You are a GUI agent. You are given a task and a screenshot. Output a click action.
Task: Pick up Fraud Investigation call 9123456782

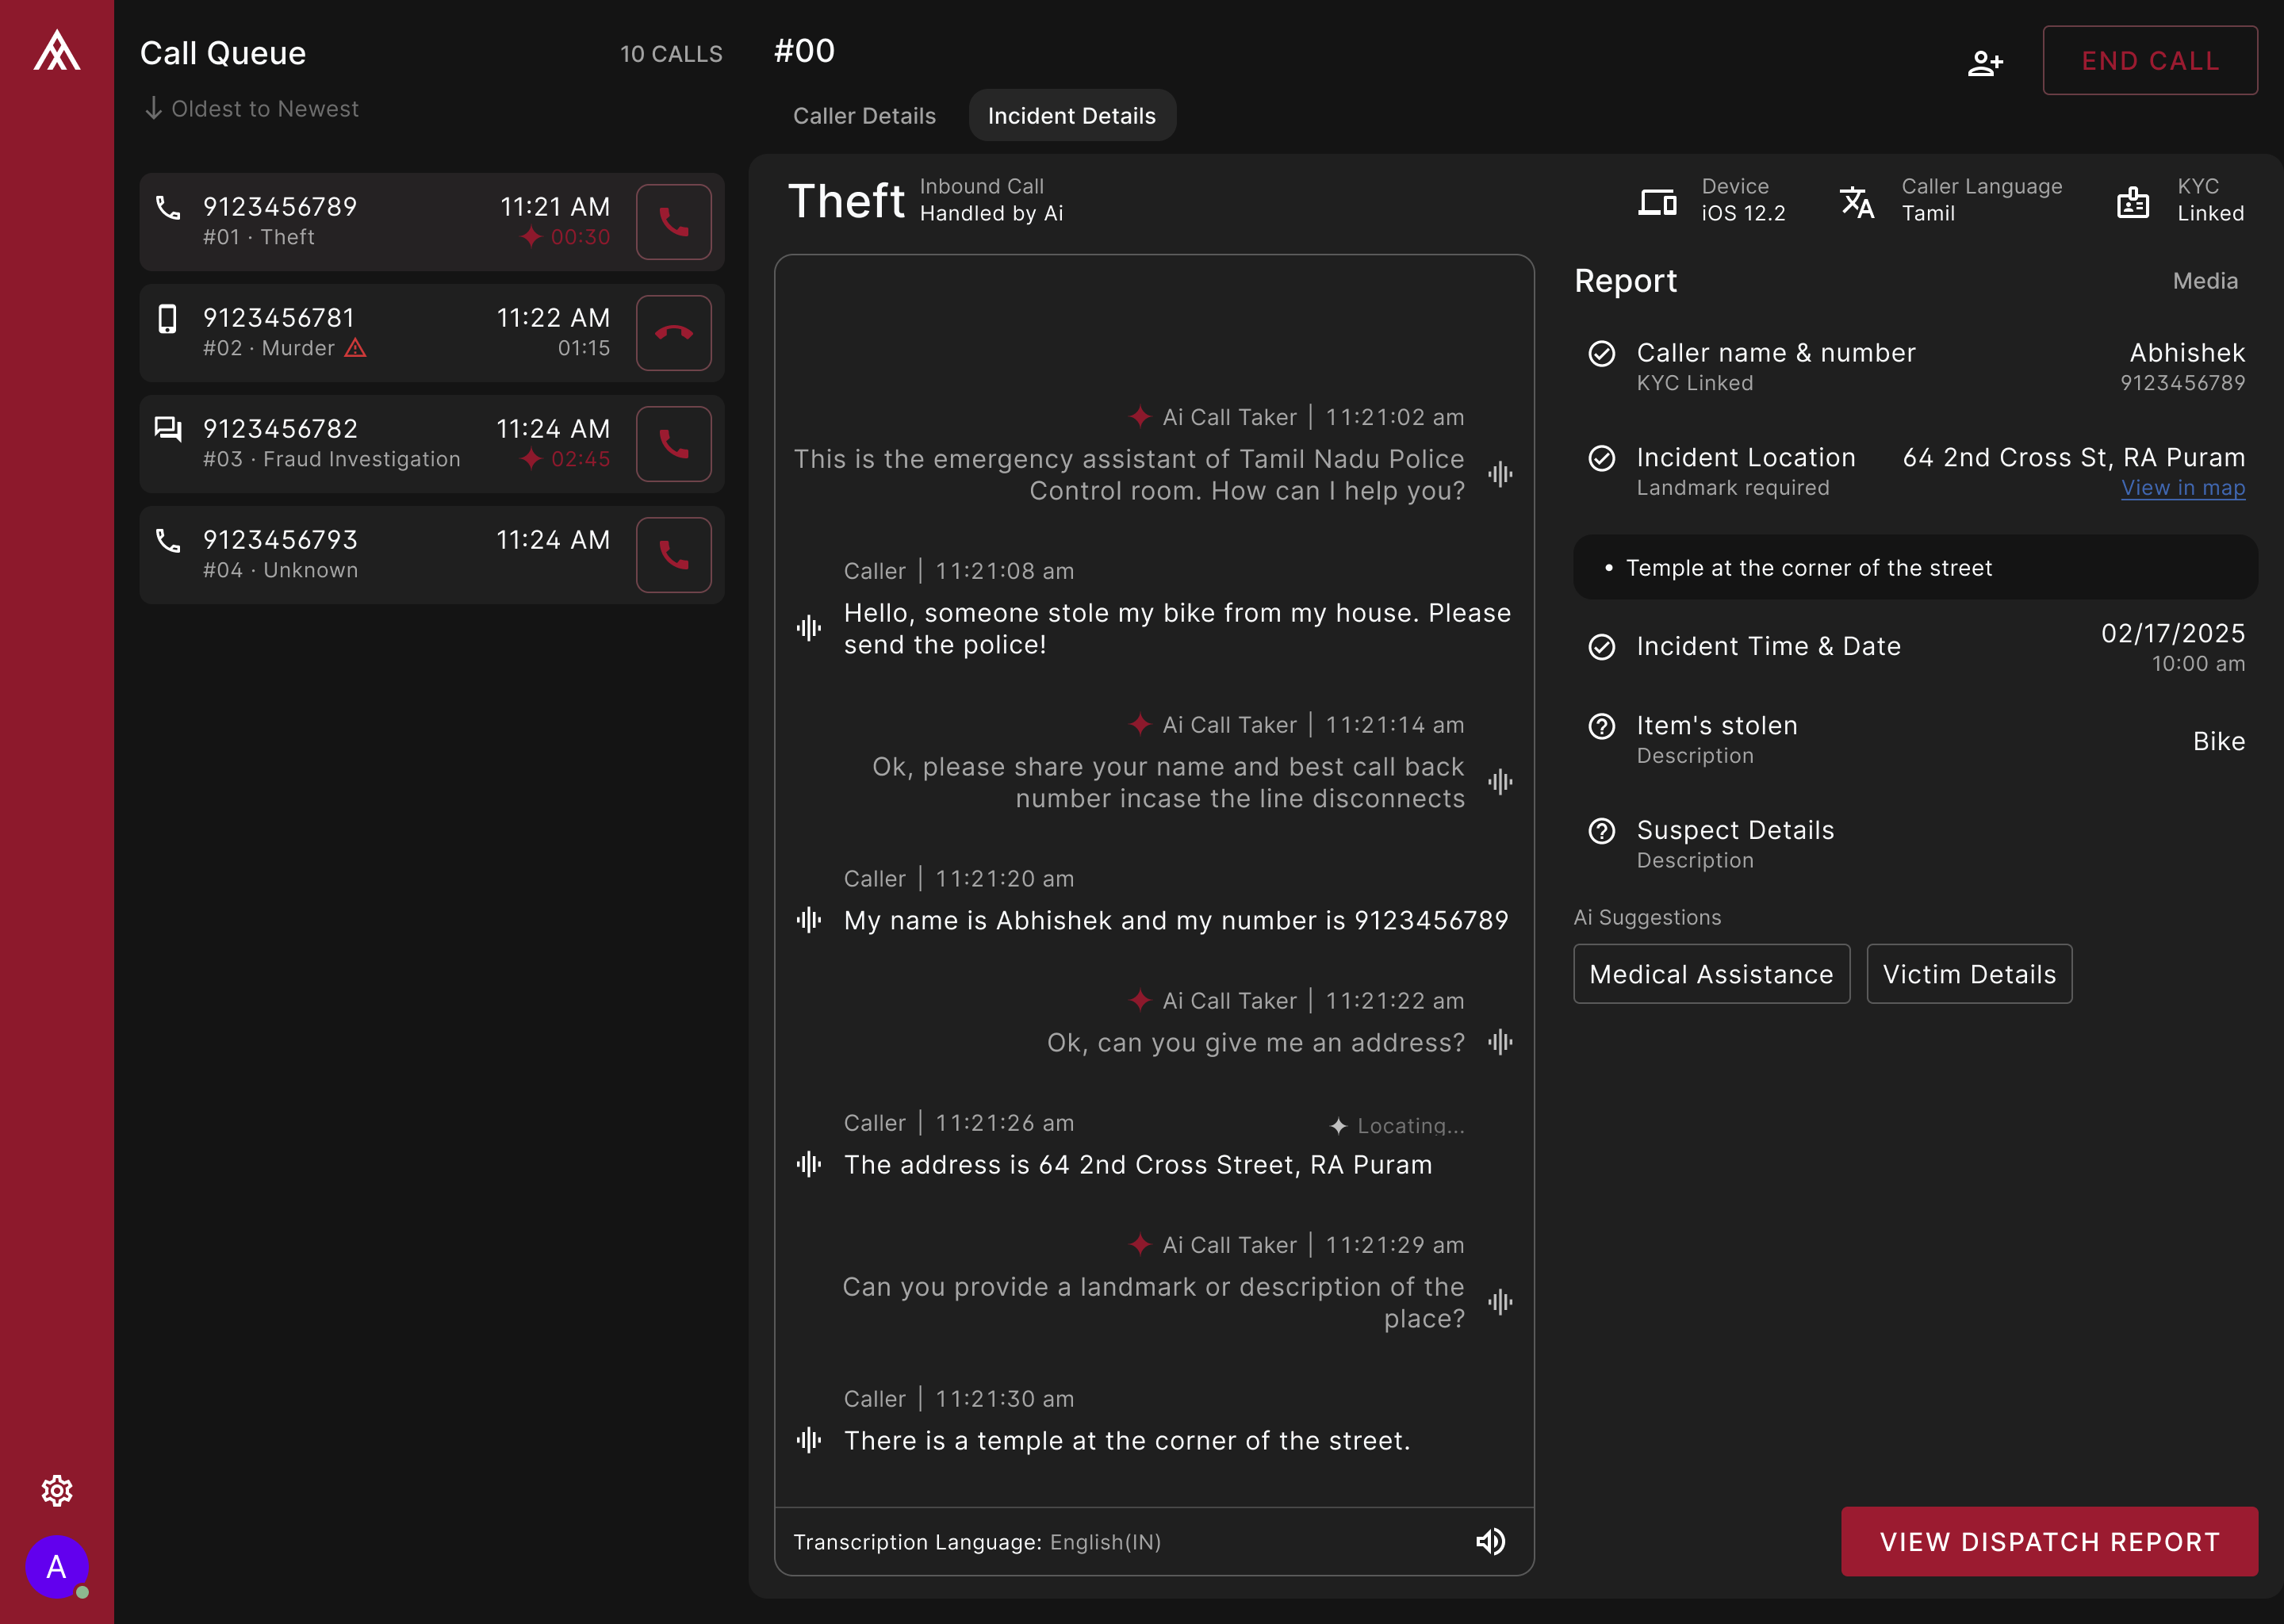click(673, 444)
